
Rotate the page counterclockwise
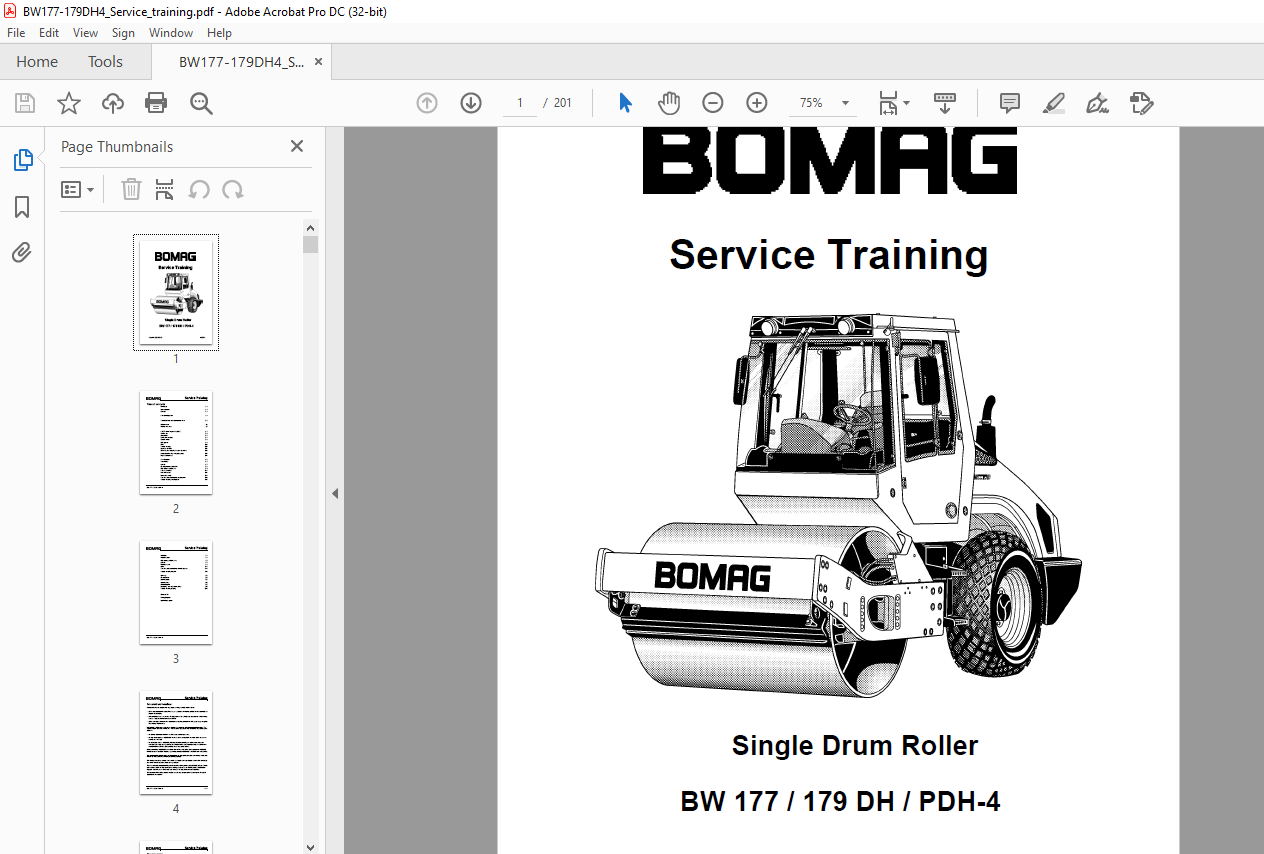[199, 189]
